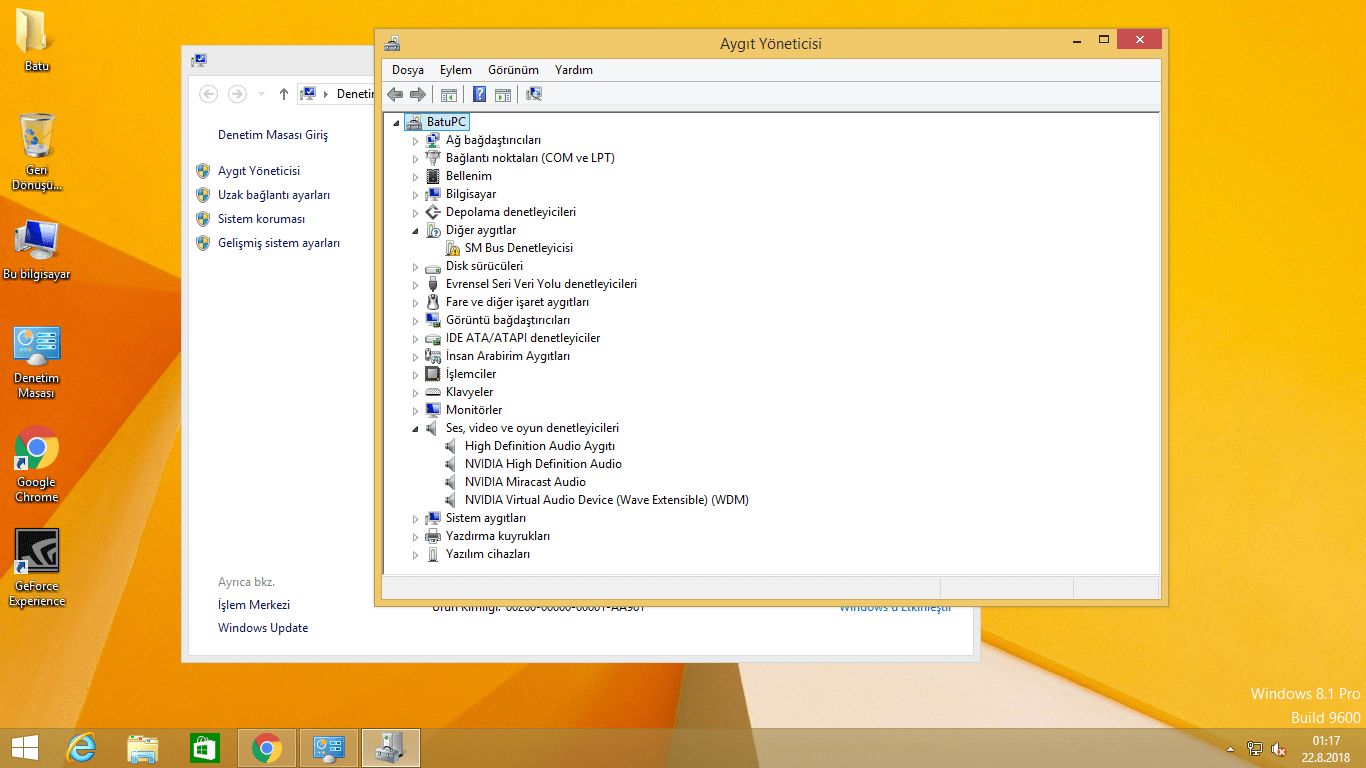The height and width of the screenshot is (768, 1366).
Task: Collapse Ses, video ve oyun denetleyicileri
Action: [417, 429]
